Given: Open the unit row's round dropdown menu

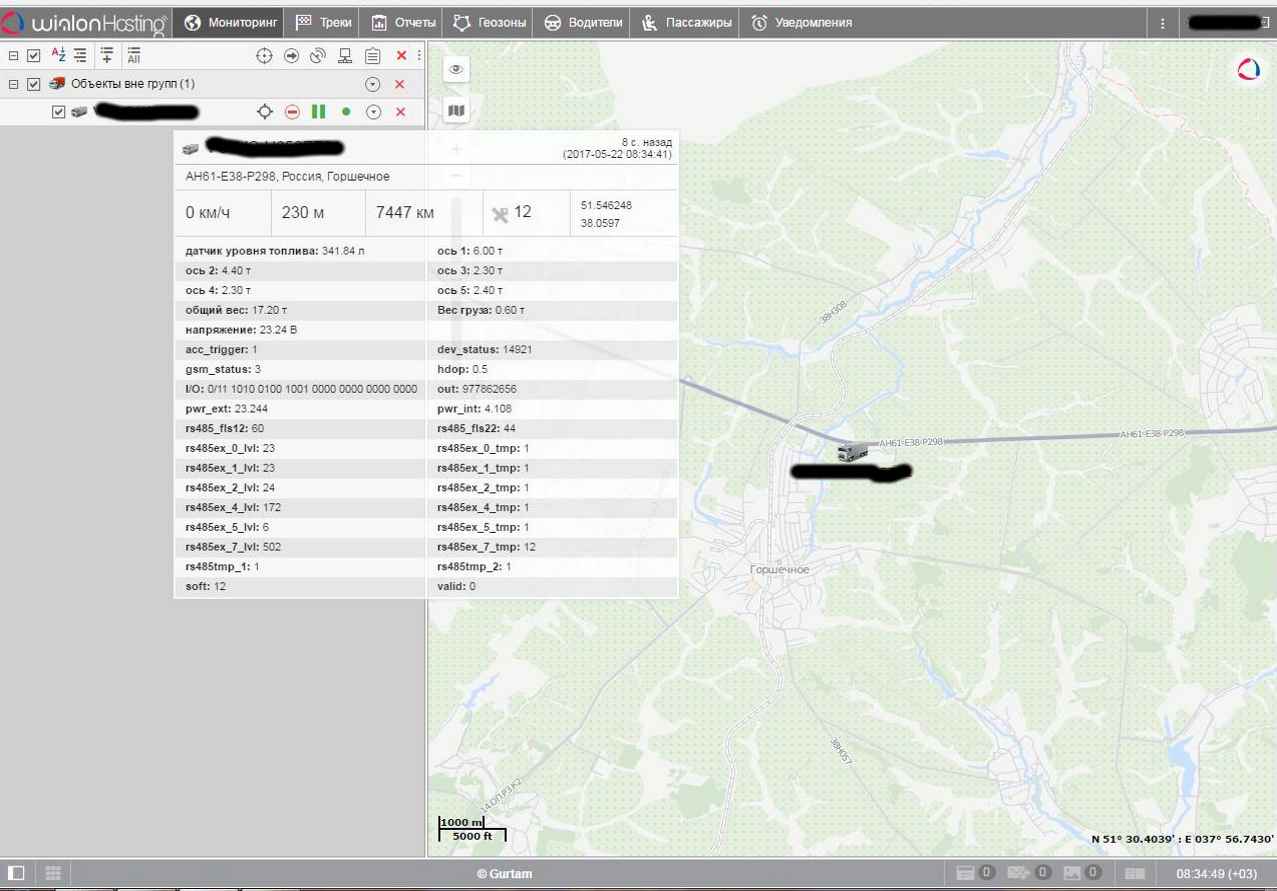Looking at the screenshot, I should pyautogui.click(x=373, y=112).
